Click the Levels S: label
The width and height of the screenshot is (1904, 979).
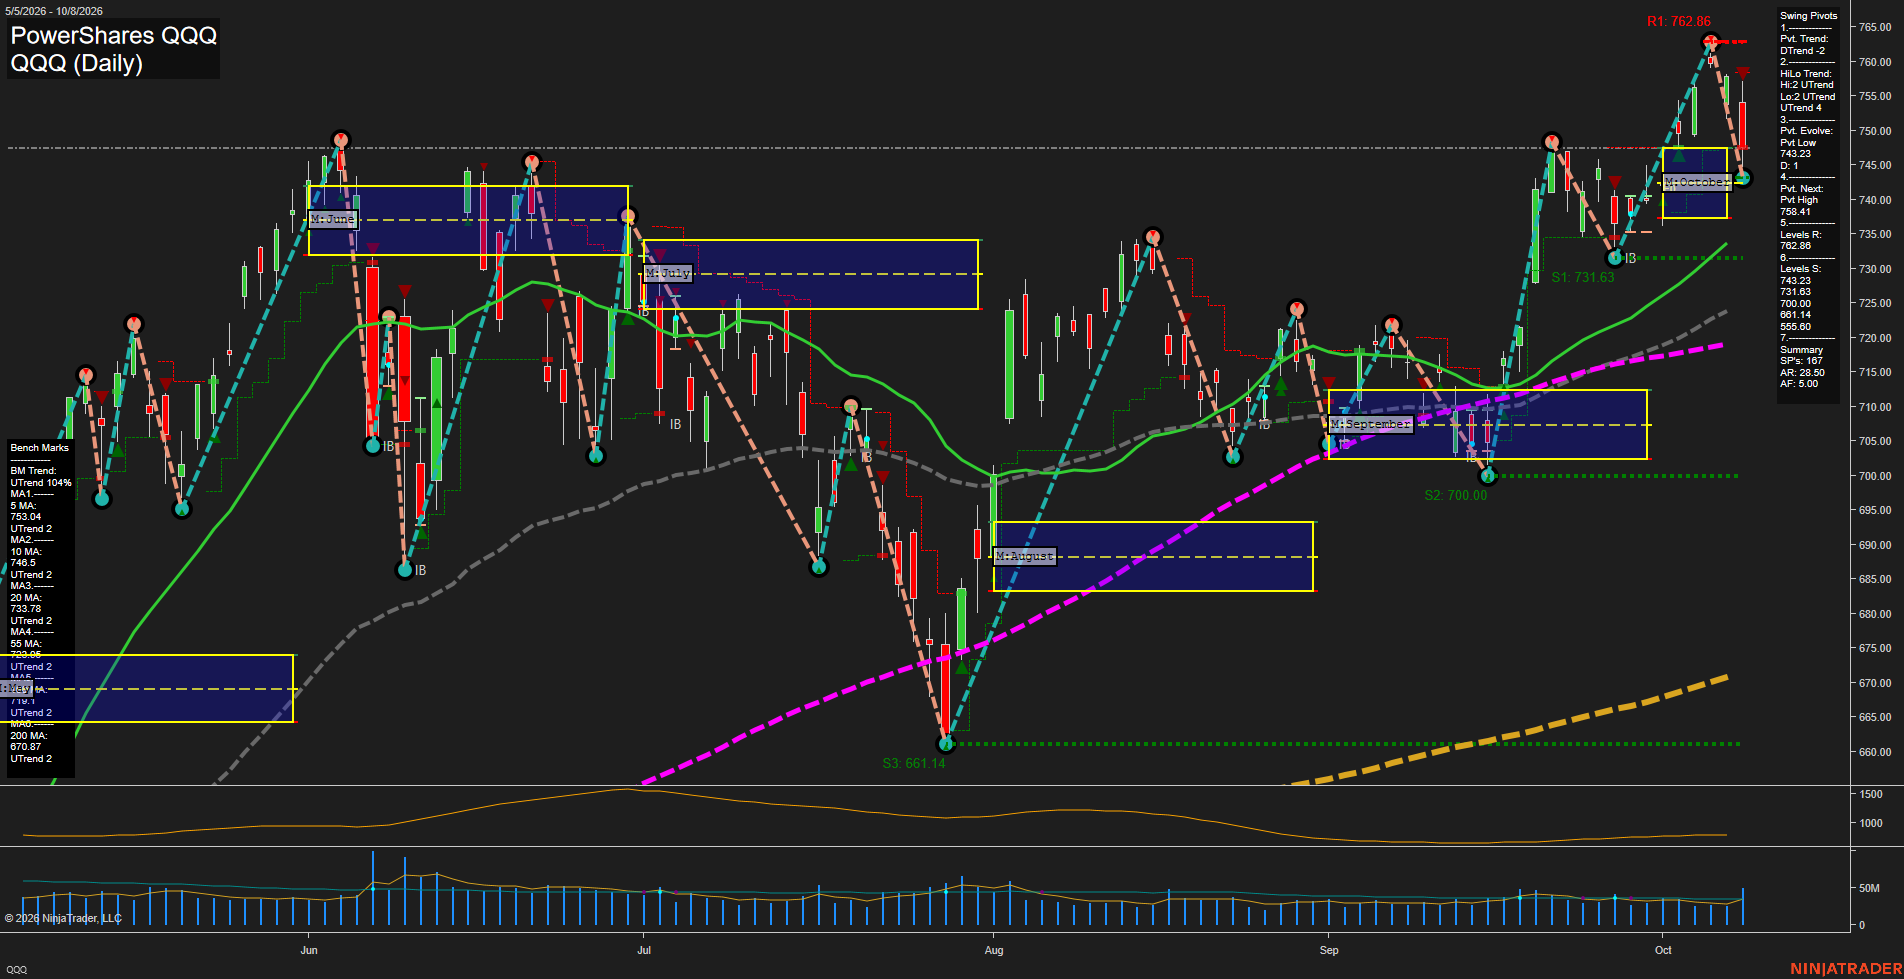click(1800, 269)
